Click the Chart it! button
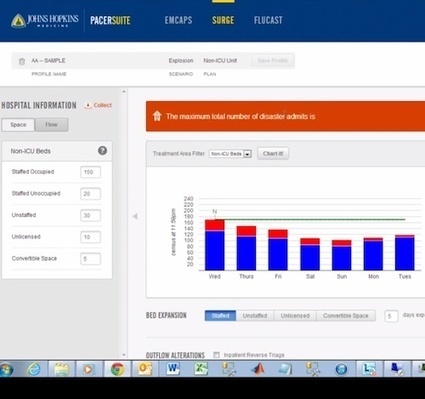 (273, 154)
